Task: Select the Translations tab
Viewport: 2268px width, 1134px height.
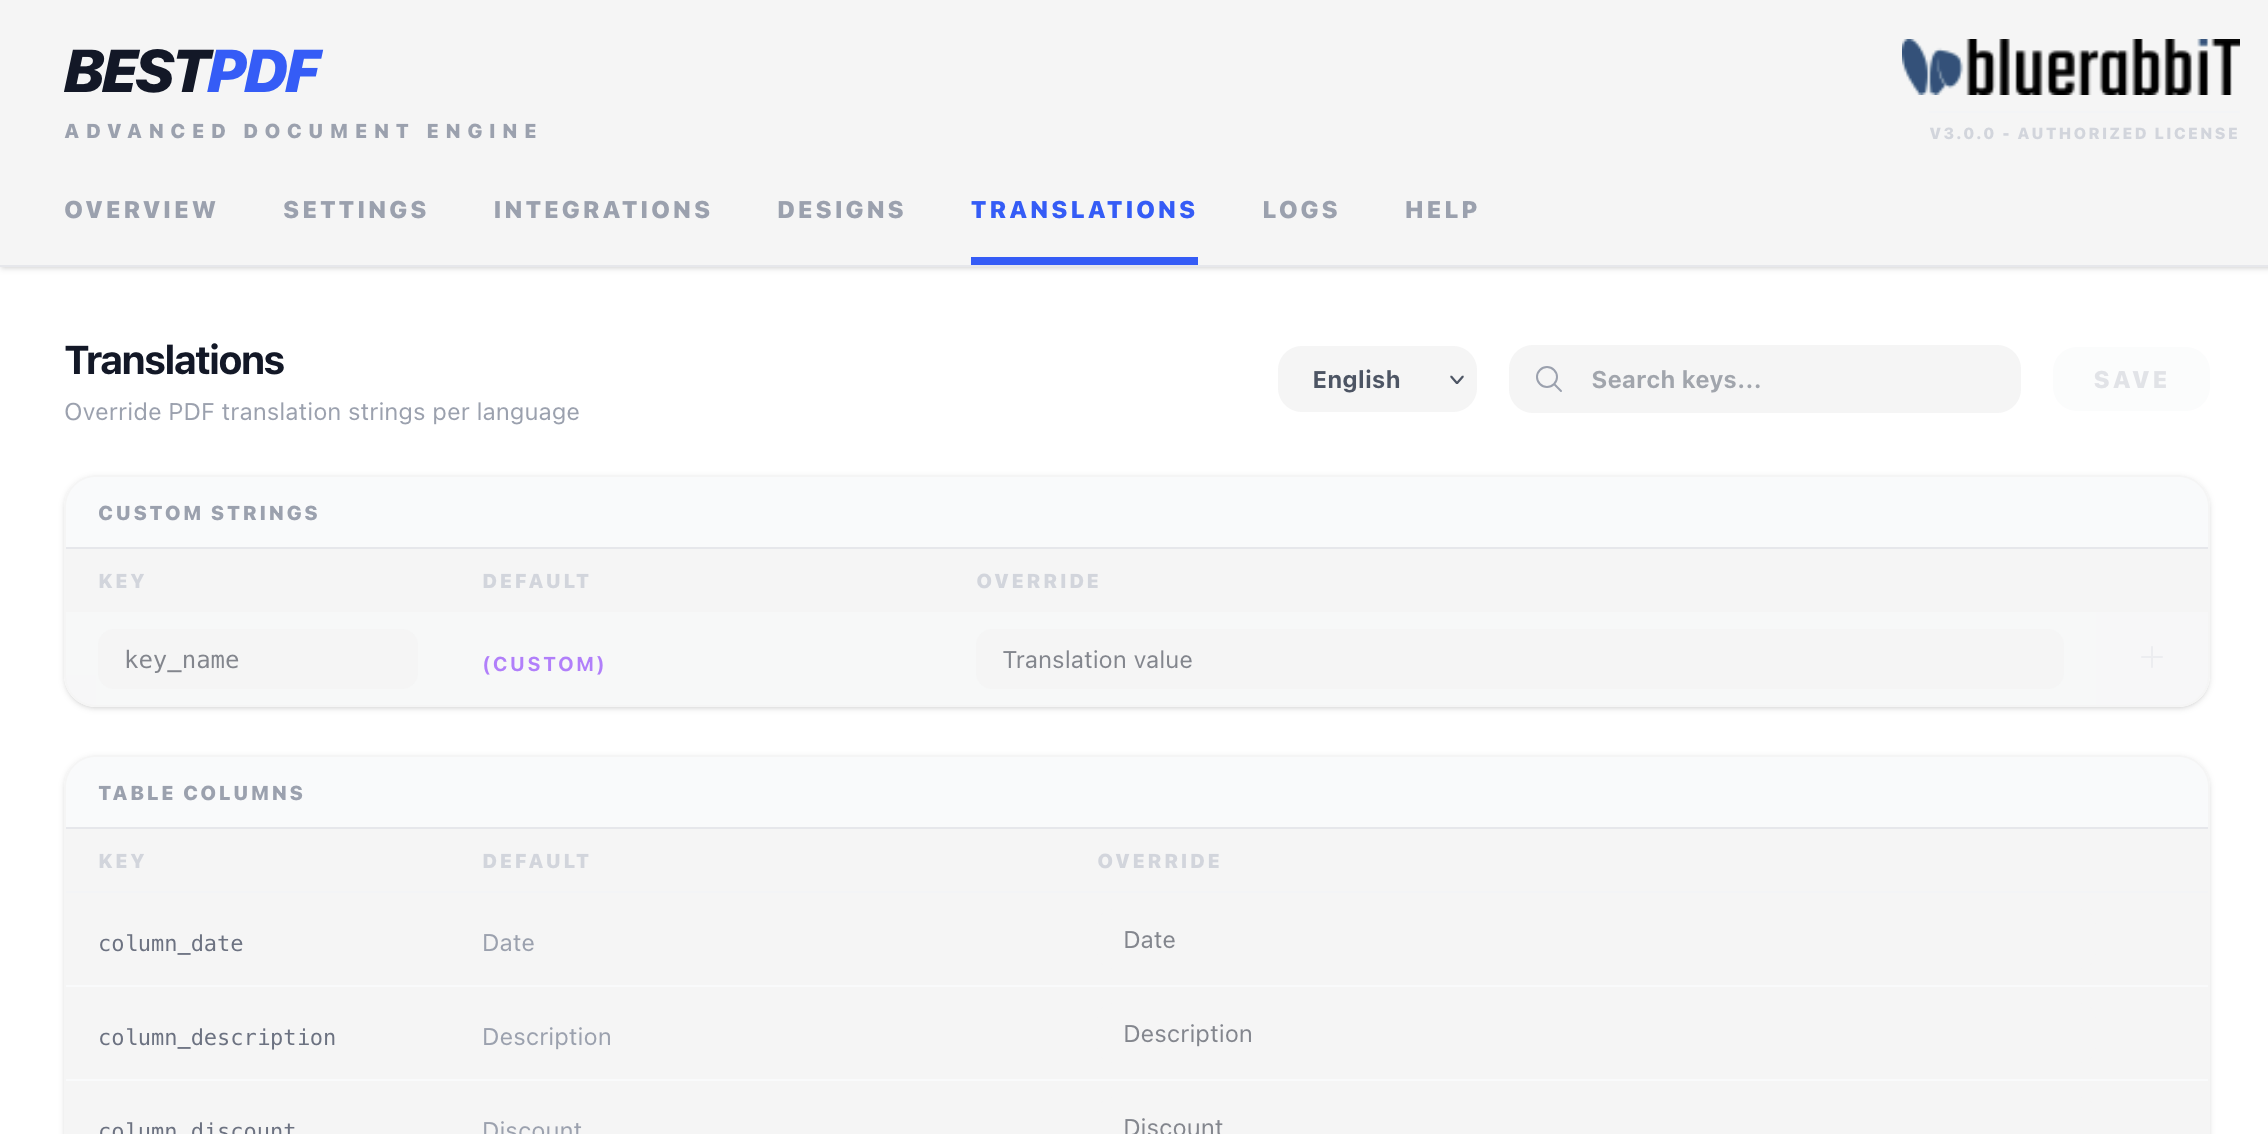Action: click(1084, 210)
